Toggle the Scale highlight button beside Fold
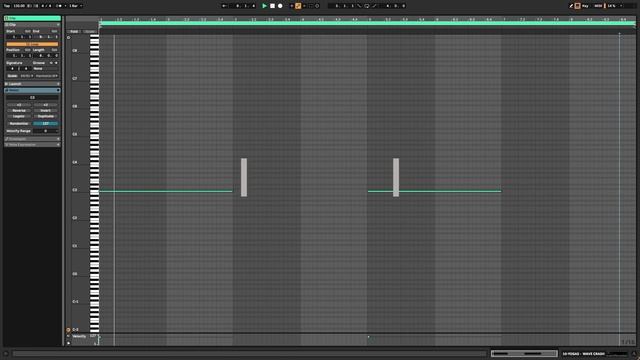The image size is (640, 360). tap(89, 31)
